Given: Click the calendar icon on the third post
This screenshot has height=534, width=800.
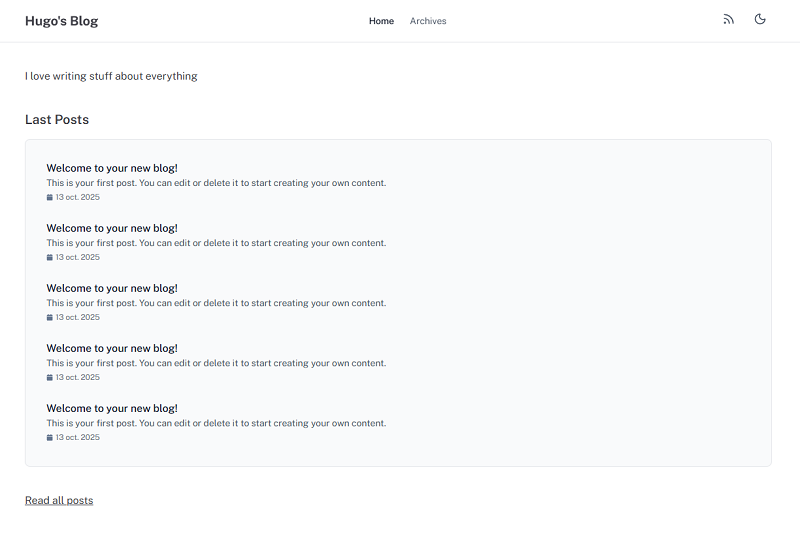Looking at the screenshot, I should 50,318.
